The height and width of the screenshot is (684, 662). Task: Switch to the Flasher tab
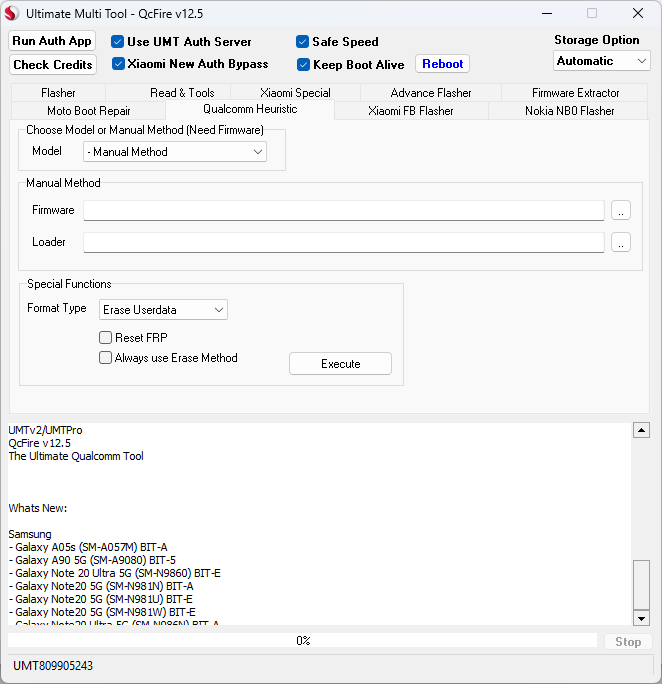pos(58,93)
